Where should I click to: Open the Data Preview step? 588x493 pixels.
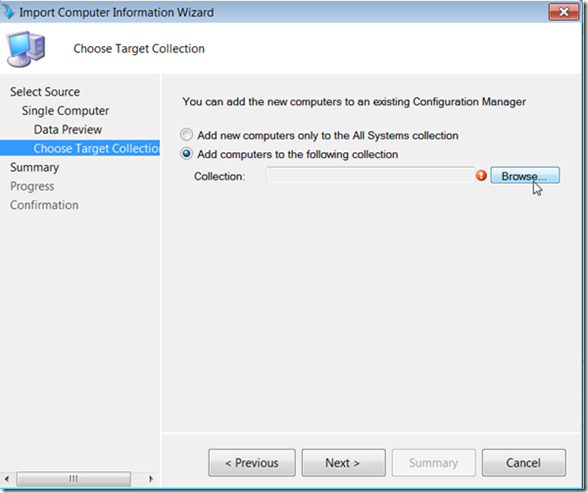(68, 130)
